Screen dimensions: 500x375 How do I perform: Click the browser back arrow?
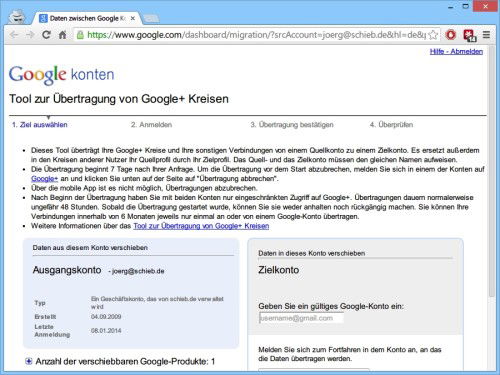(14, 35)
